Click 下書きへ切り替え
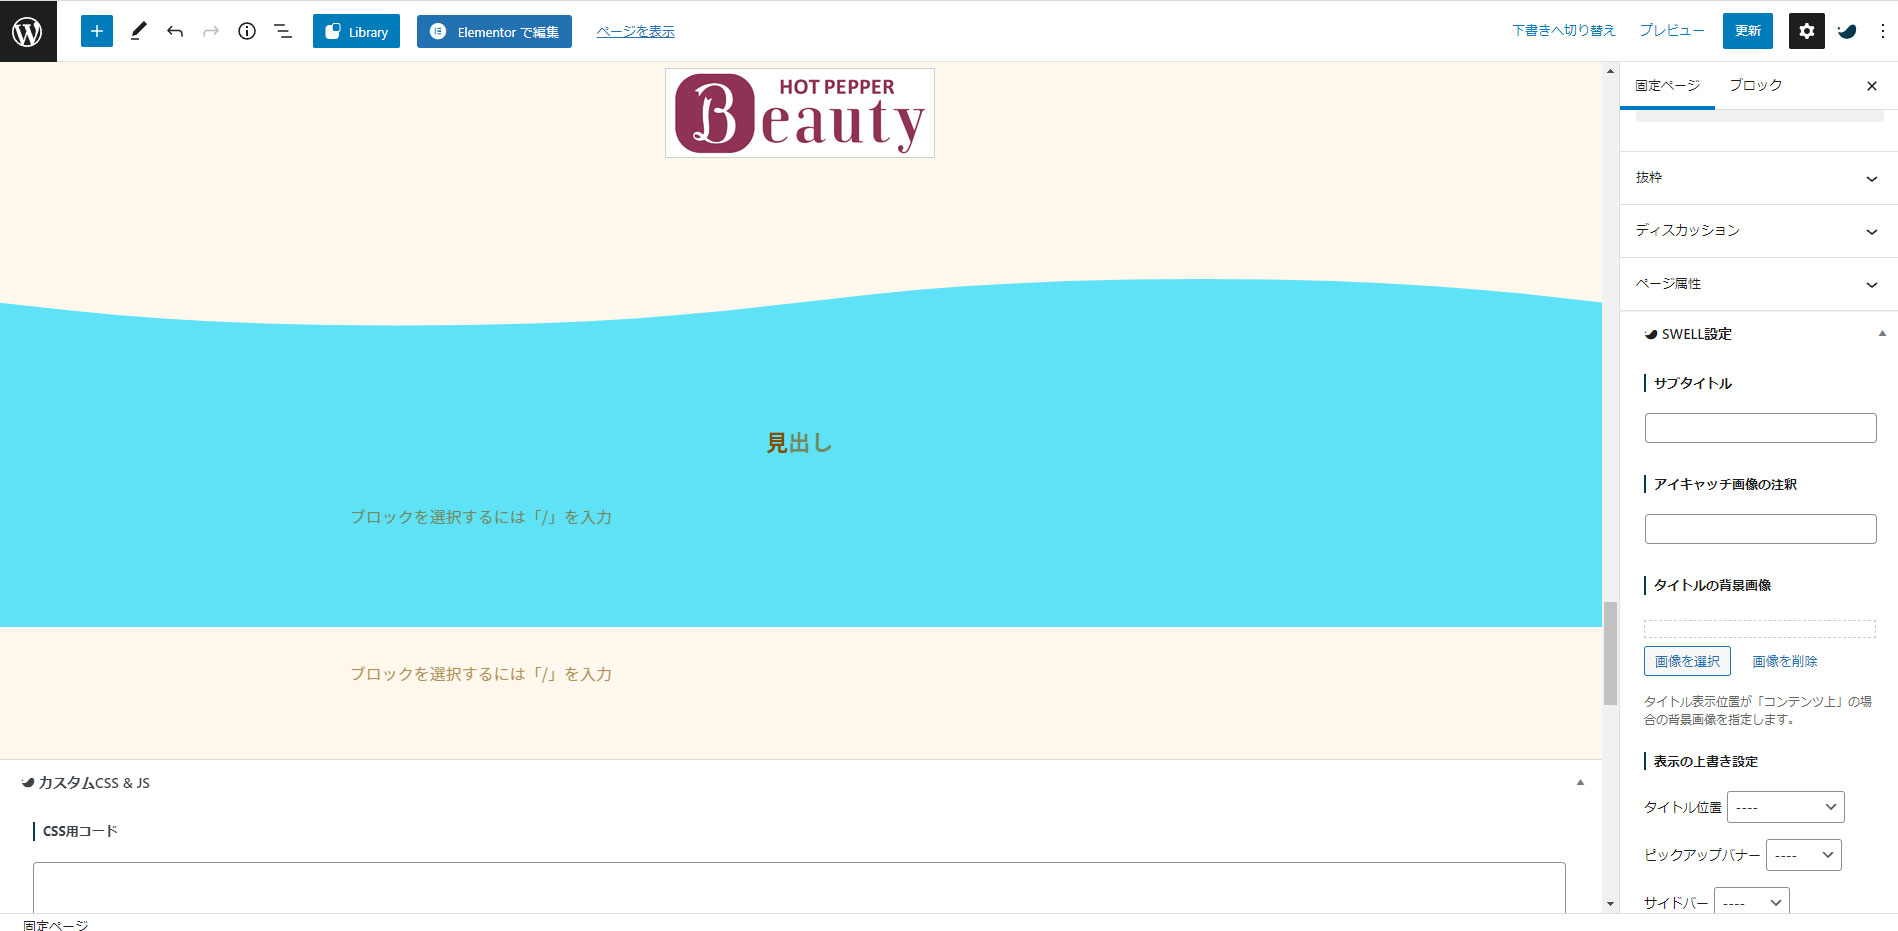 tap(1564, 31)
